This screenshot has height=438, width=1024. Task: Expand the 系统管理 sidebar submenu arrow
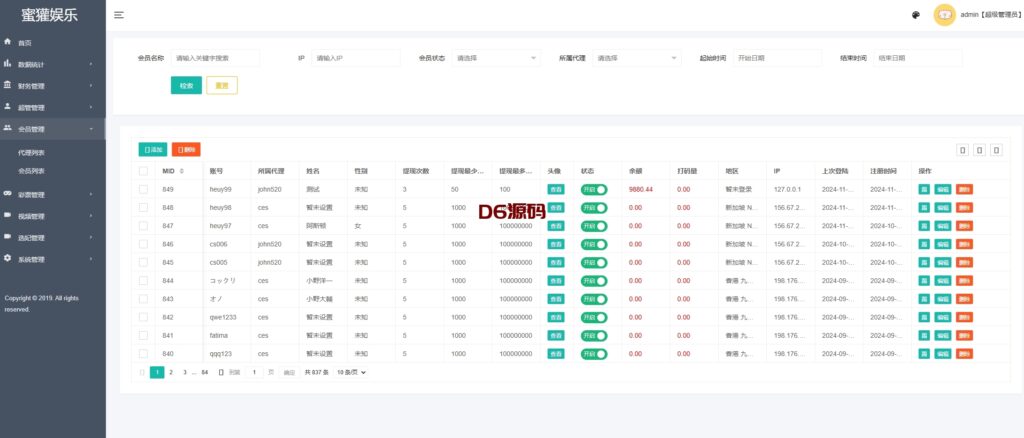91,259
